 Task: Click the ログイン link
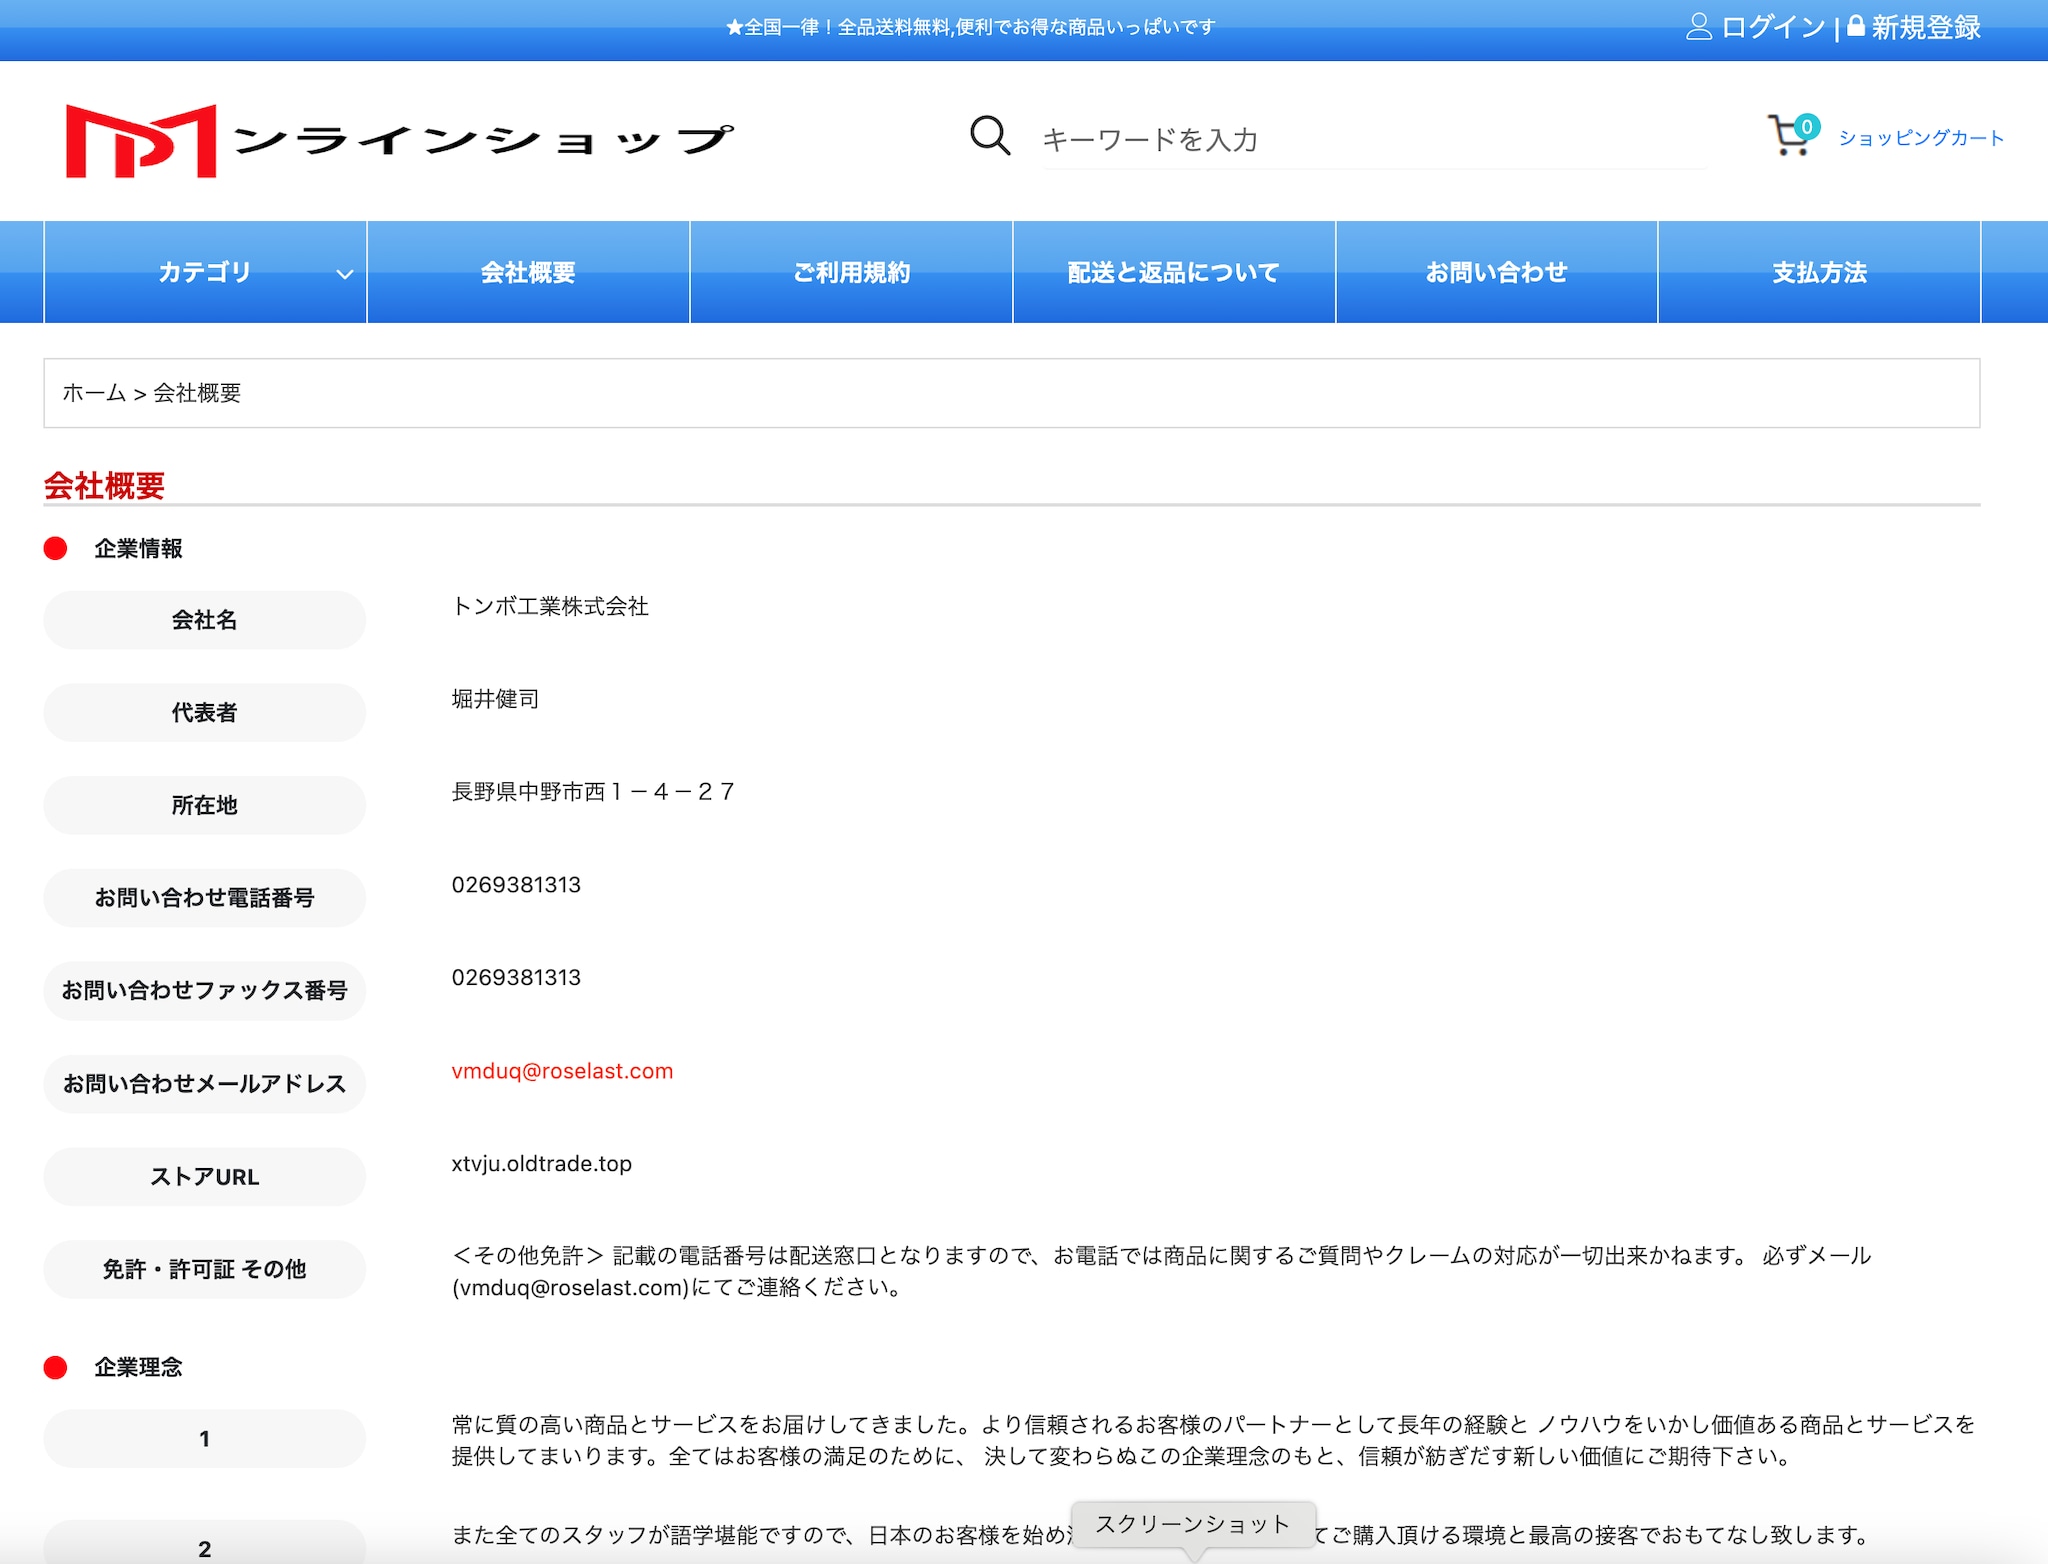1773,27
